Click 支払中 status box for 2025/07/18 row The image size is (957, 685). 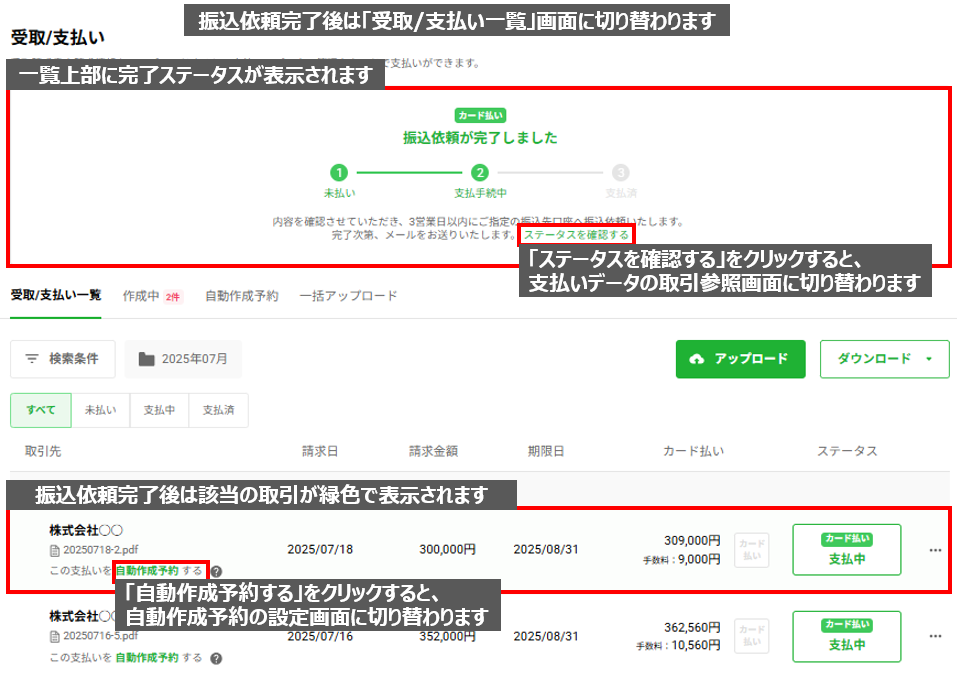[x=847, y=549]
